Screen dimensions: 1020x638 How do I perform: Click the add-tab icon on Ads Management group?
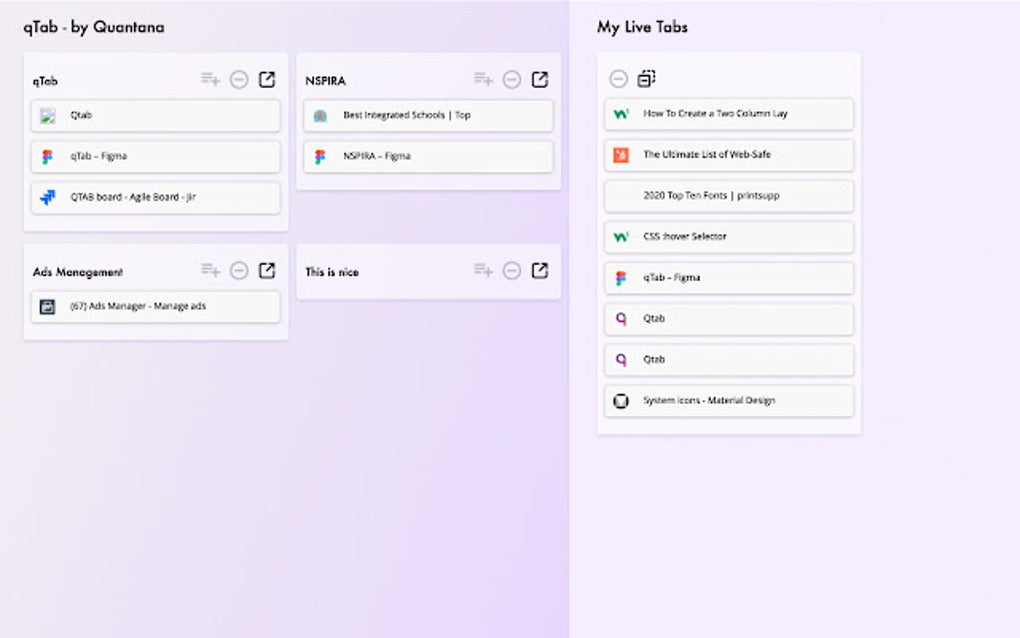[x=210, y=270]
